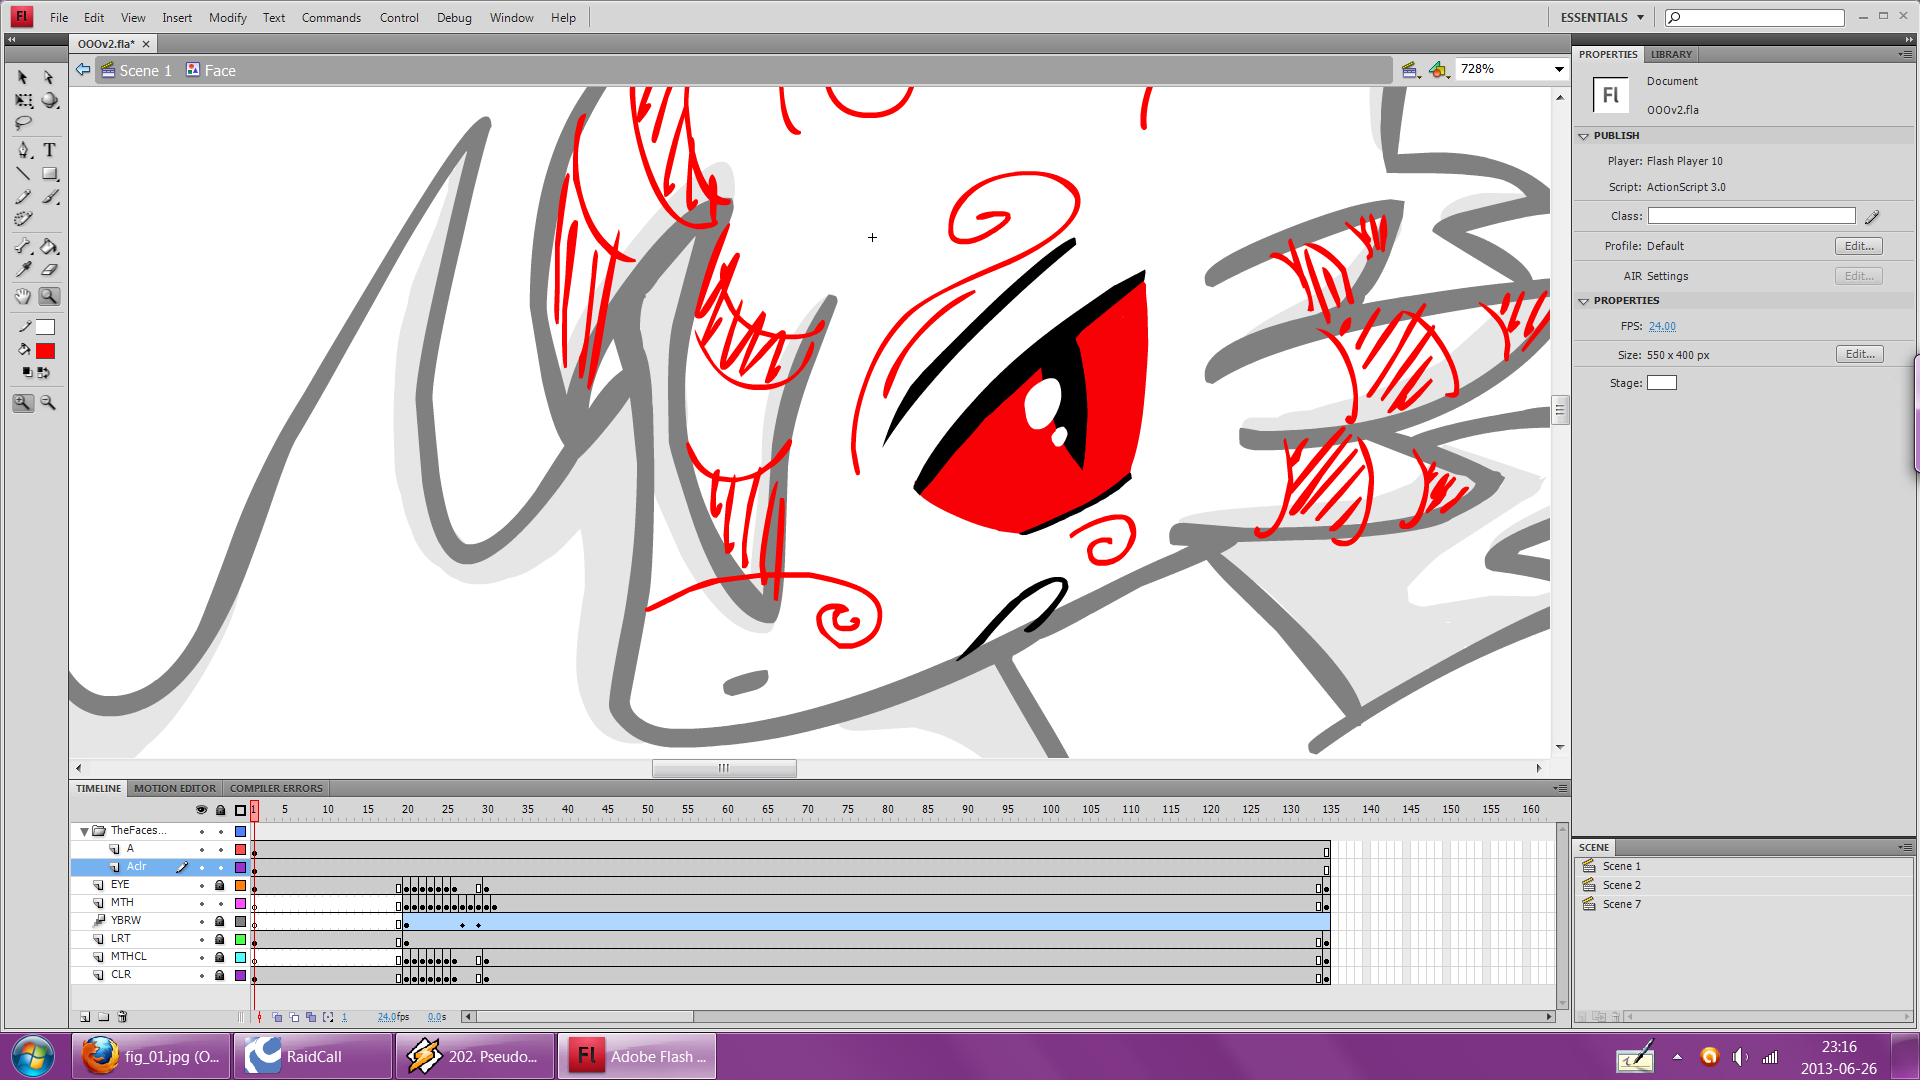Collapse the PUBLISH section

tap(1583, 136)
